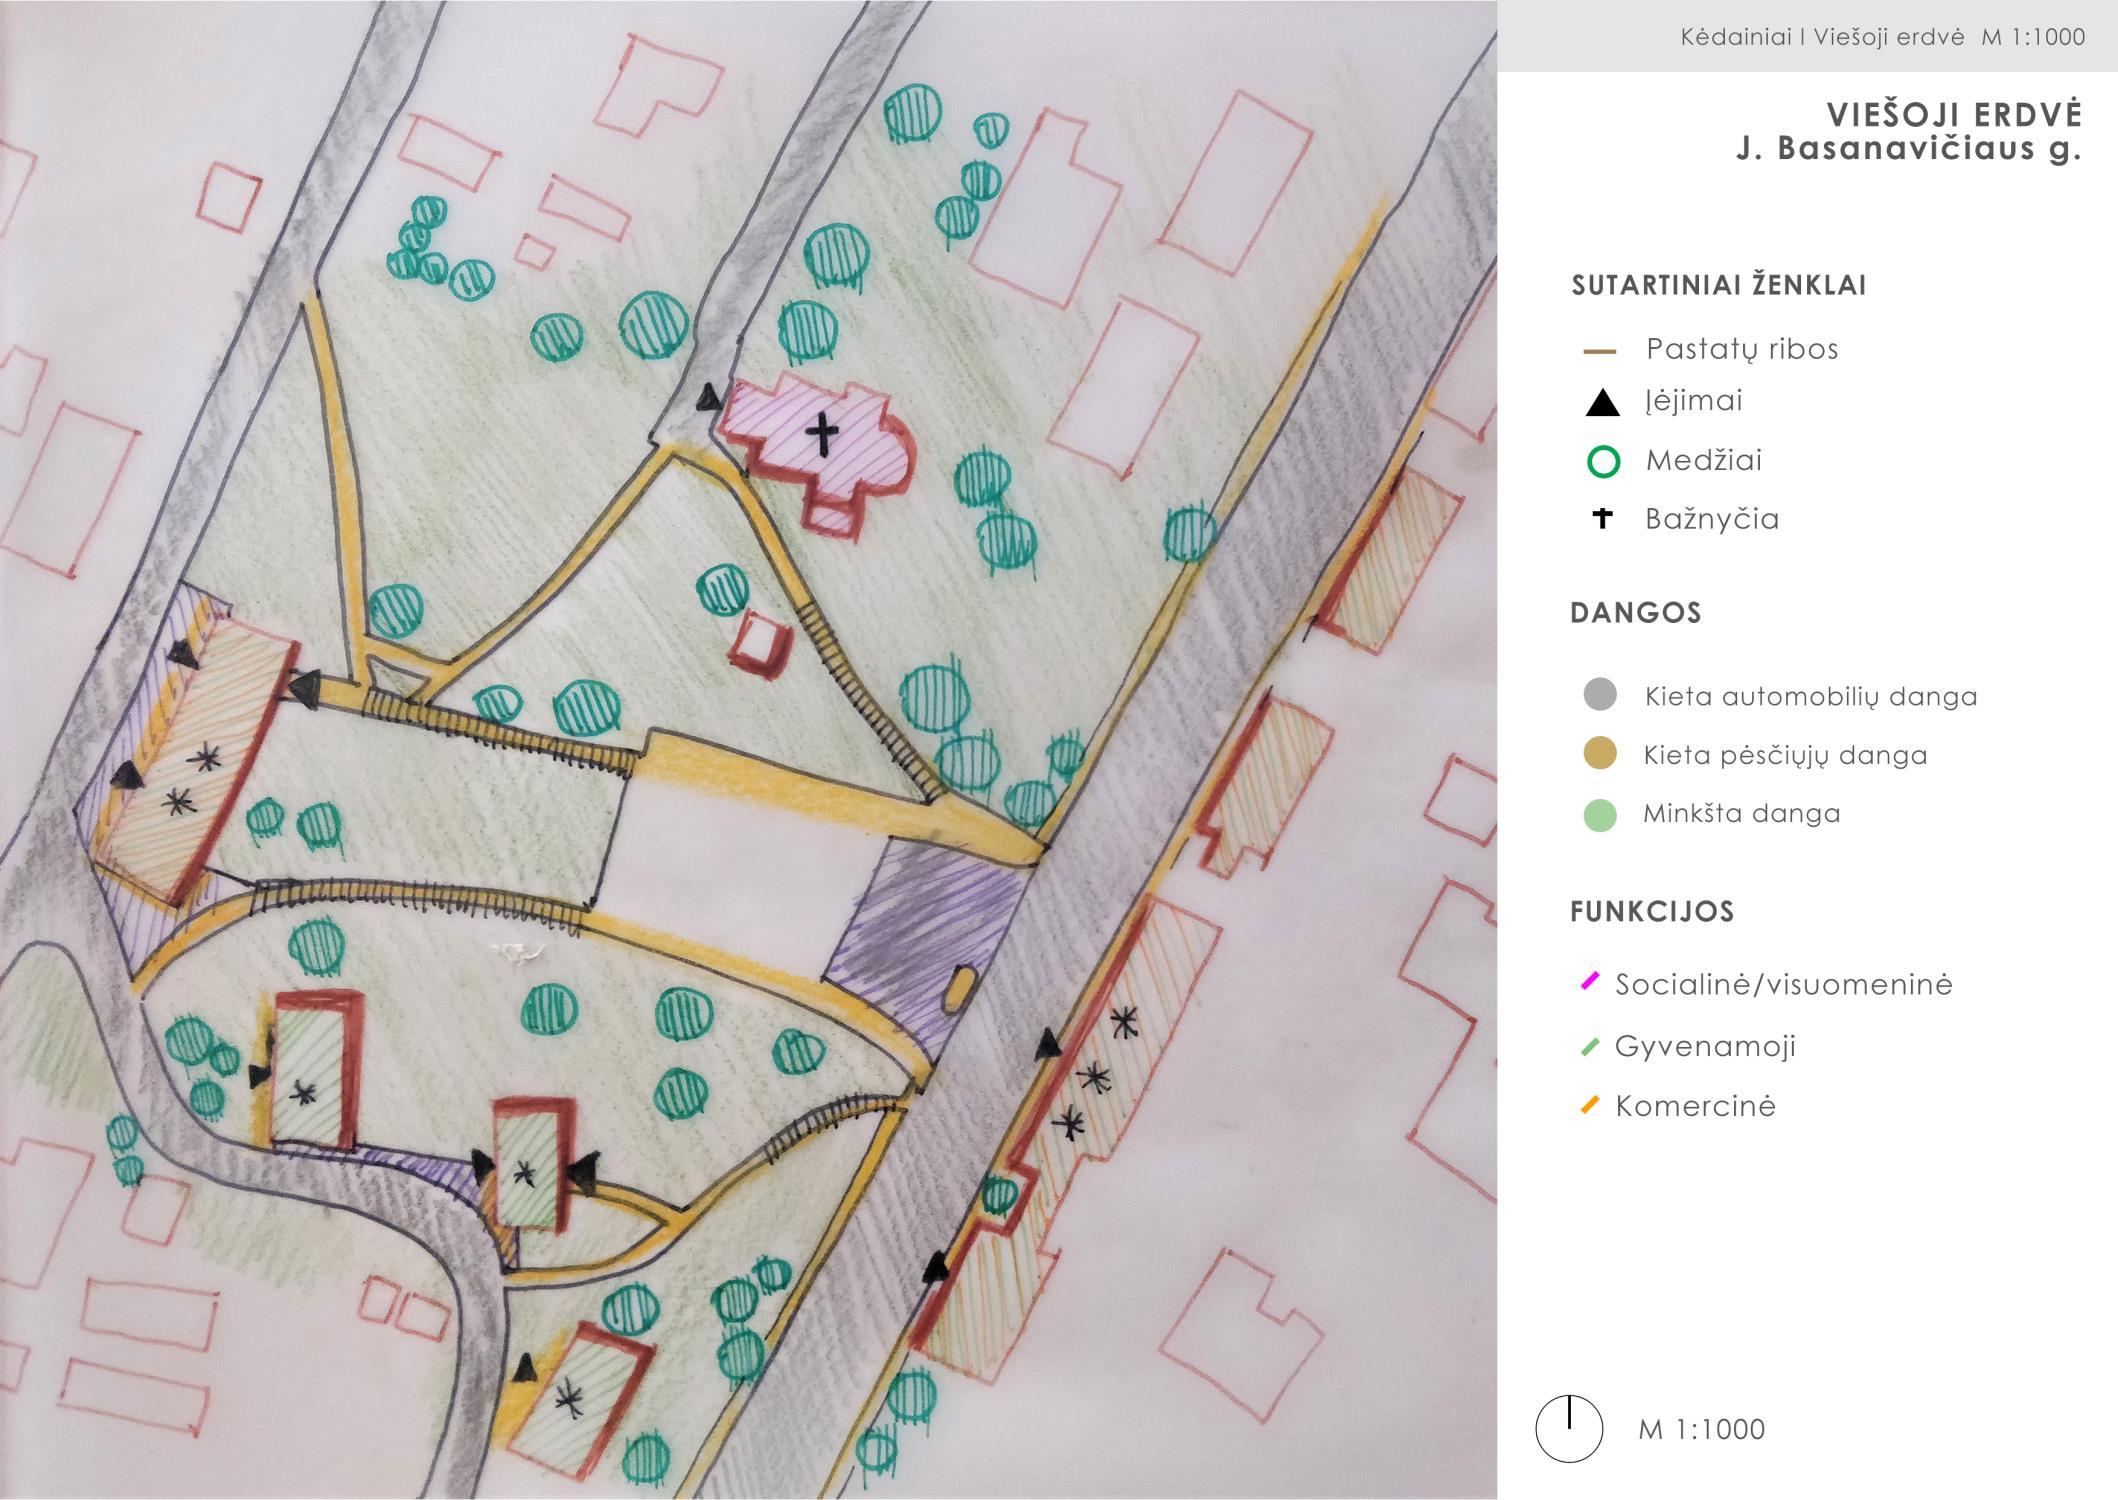The height and width of the screenshot is (1500, 2118).
Task: Click the VIEŠOJI ERDVĖ title text
Action: (x=1953, y=114)
